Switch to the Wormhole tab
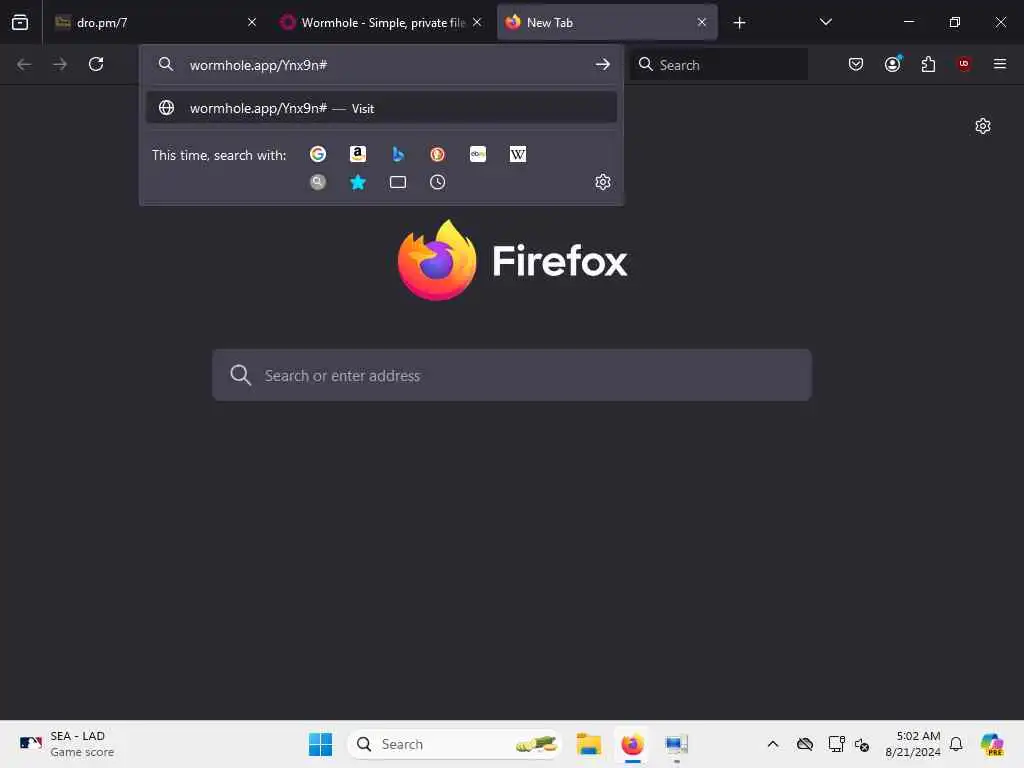Viewport: 1024px width, 768px height. [x=382, y=22]
